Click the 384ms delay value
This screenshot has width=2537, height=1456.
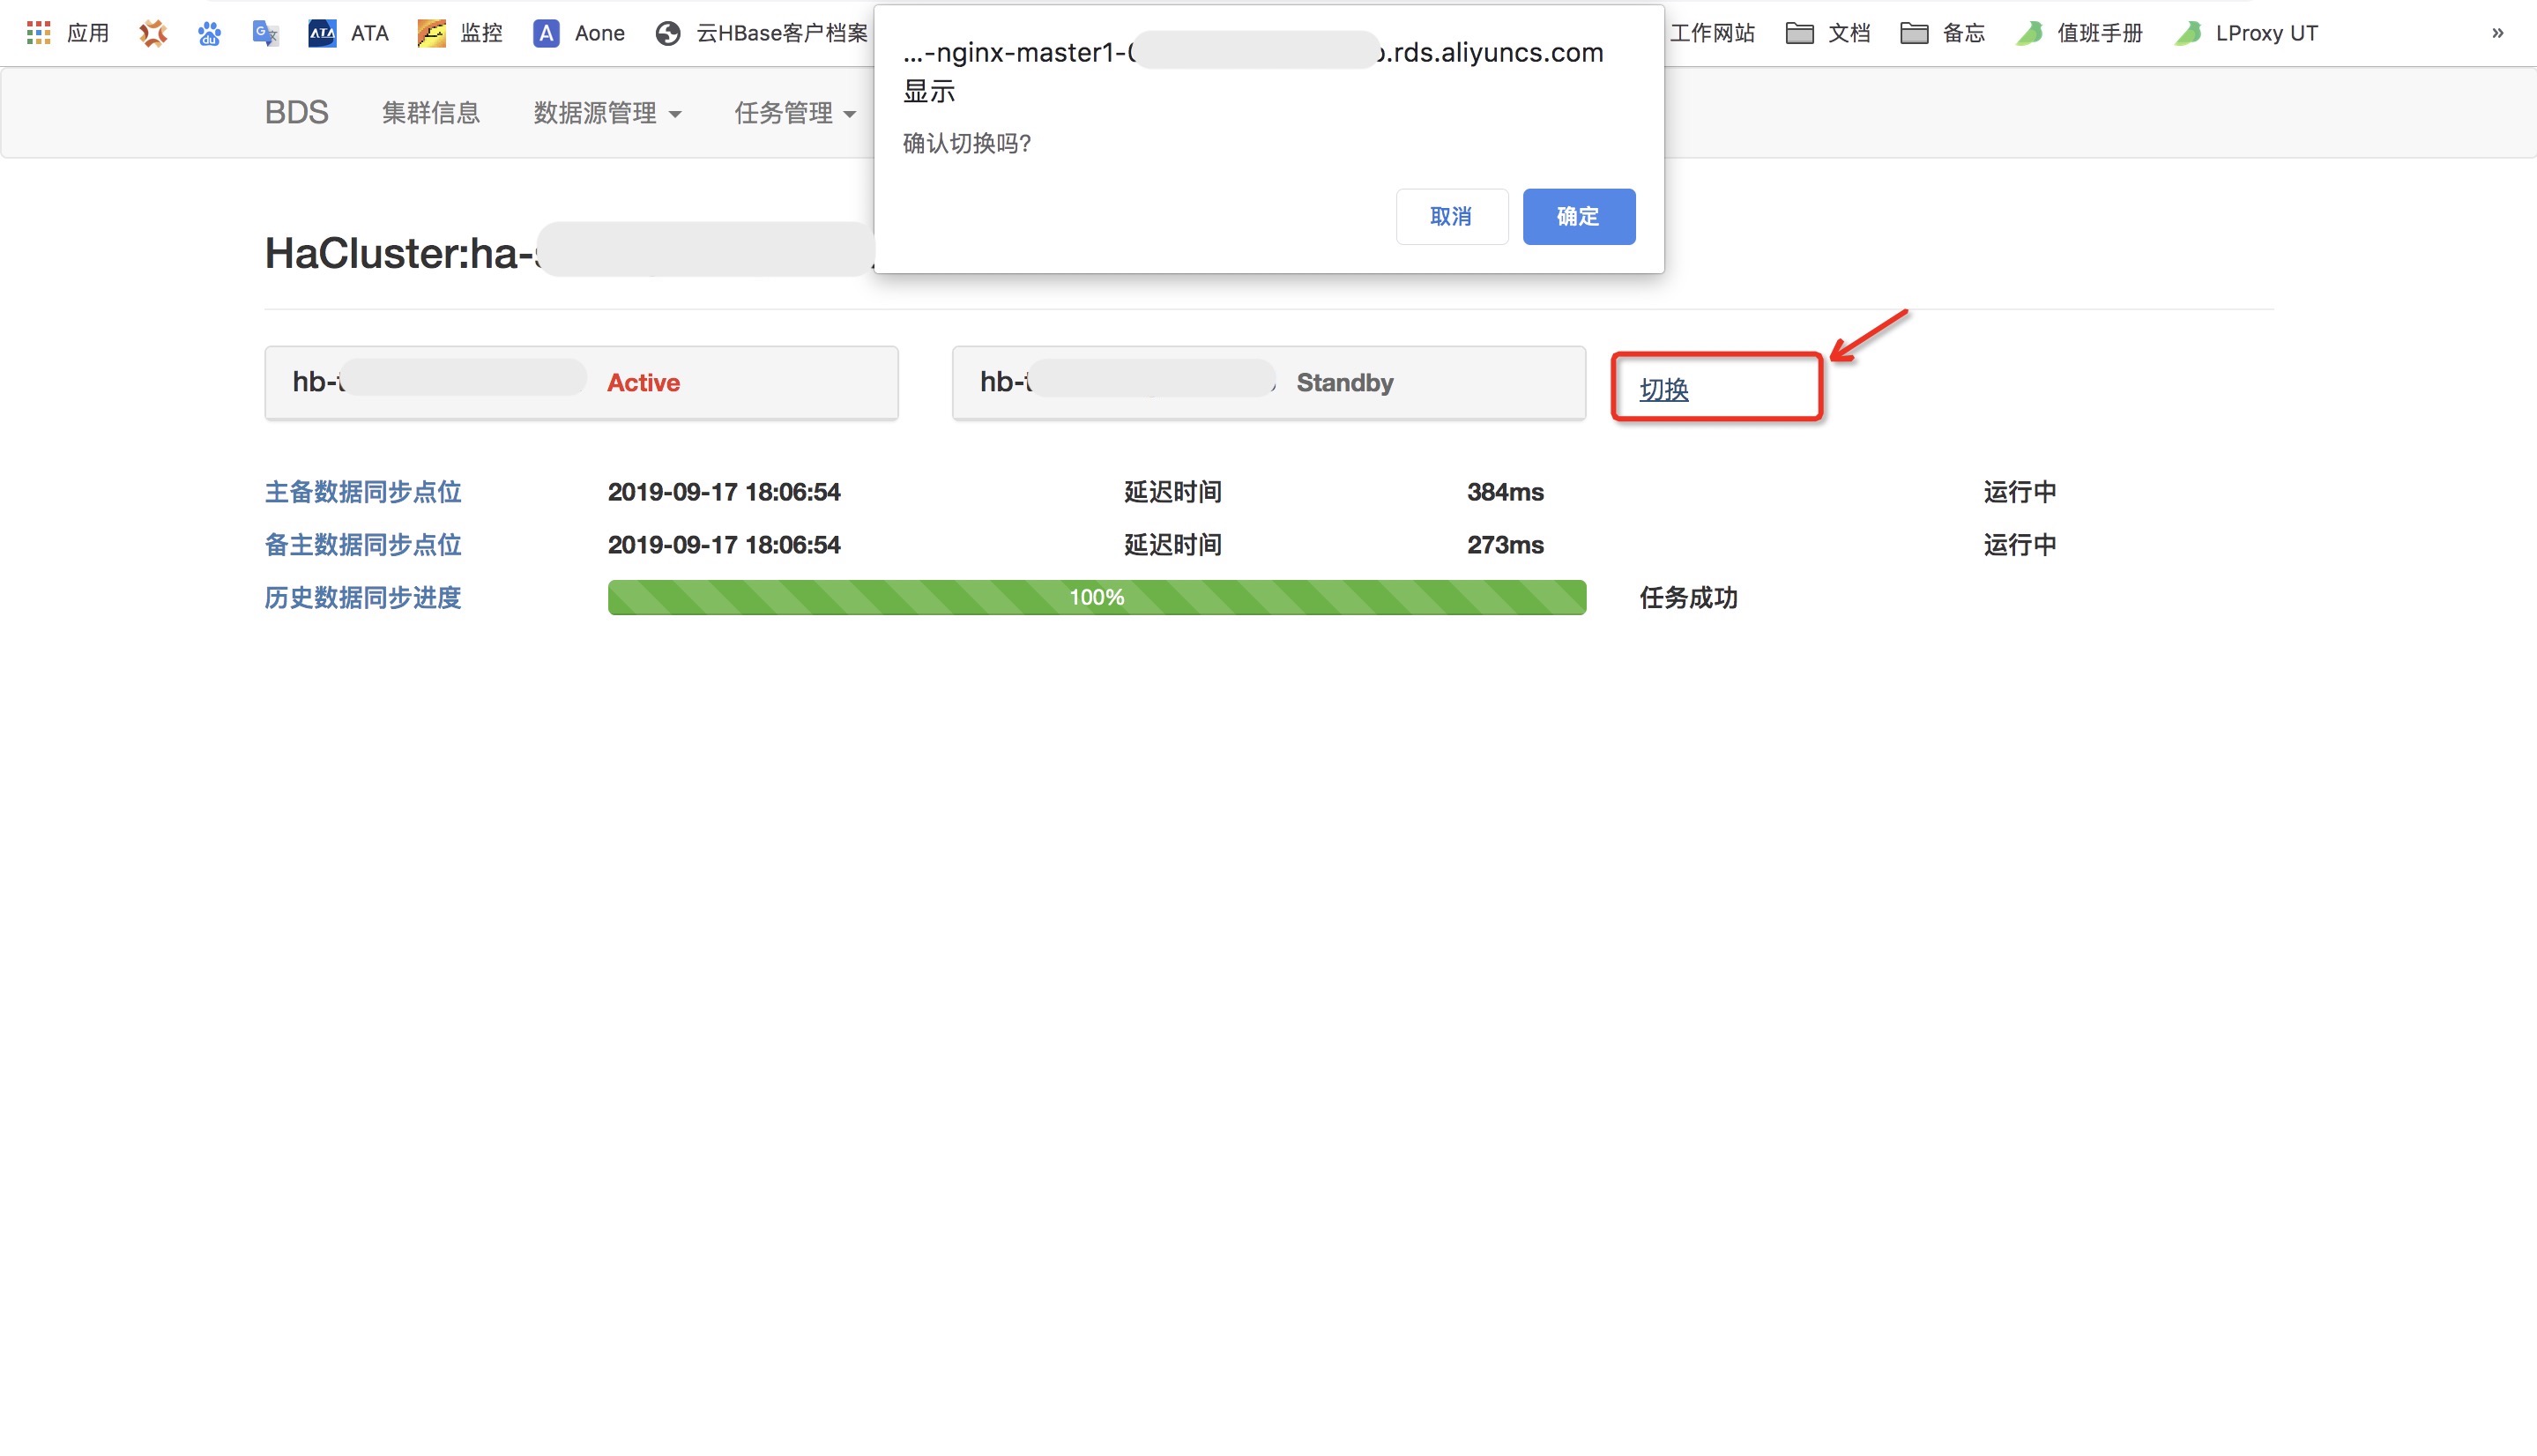[x=1505, y=492]
